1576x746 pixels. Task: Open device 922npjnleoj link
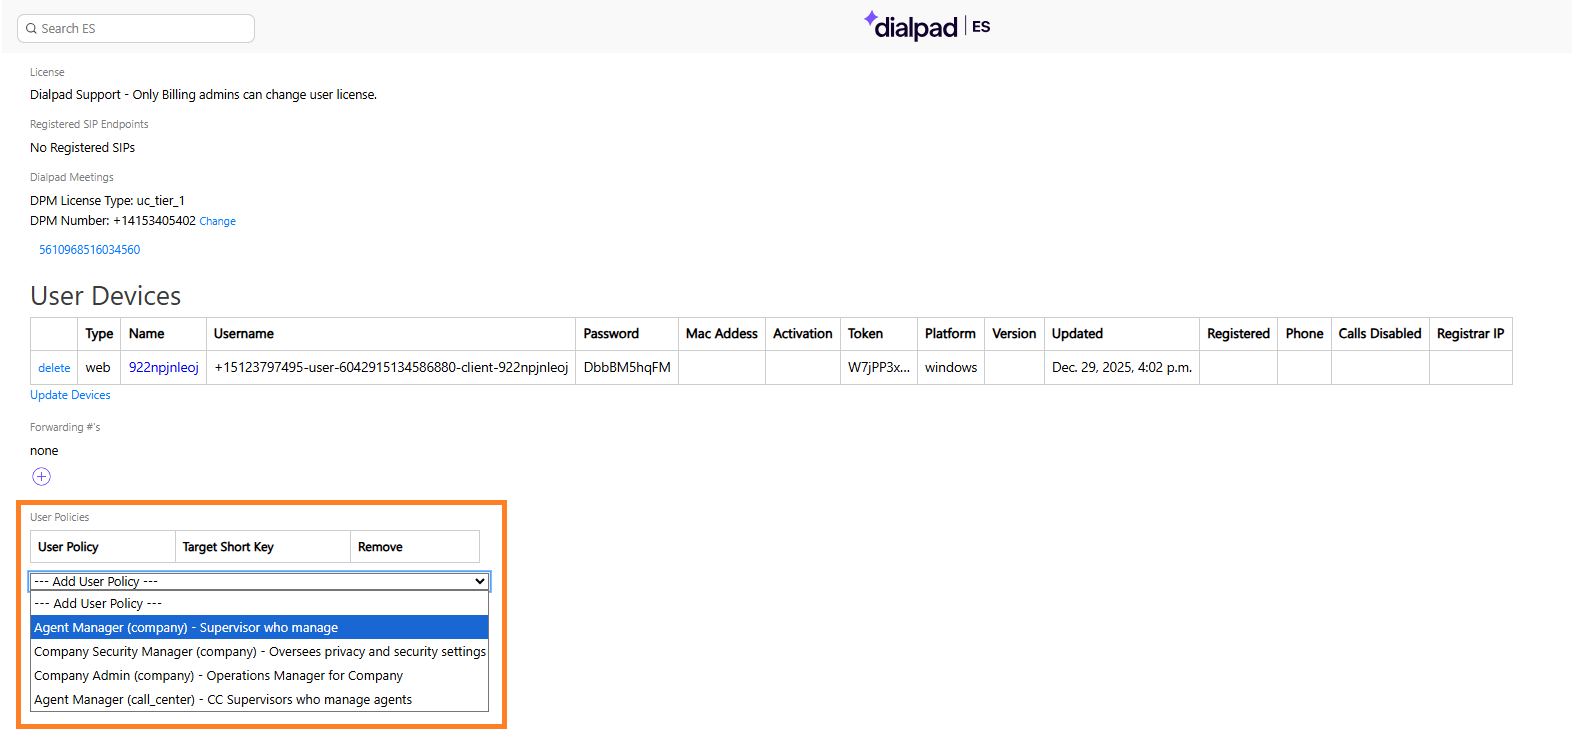point(164,368)
